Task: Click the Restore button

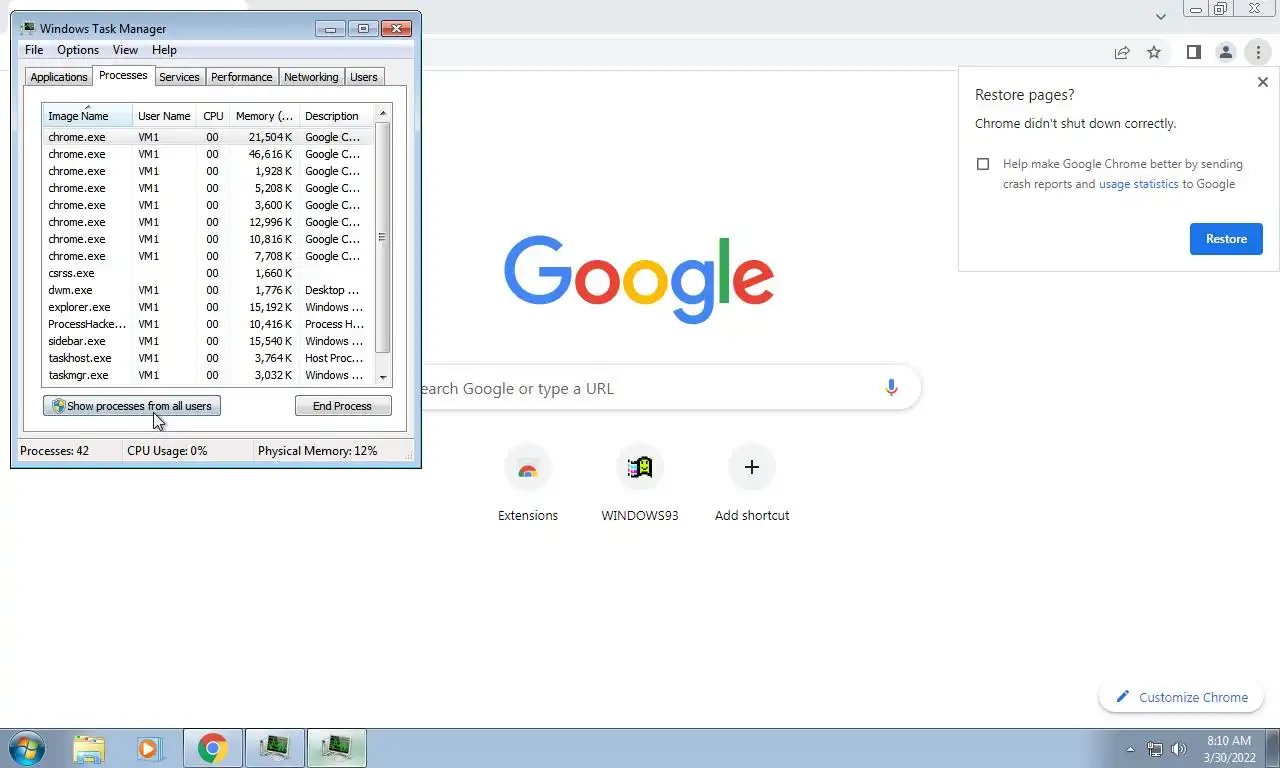Action: (1226, 239)
